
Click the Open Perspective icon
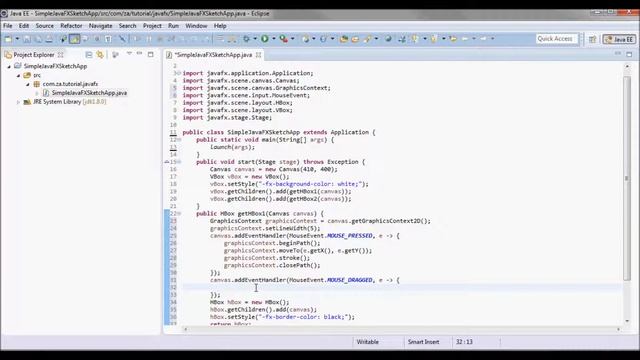(x=592, y=39)
